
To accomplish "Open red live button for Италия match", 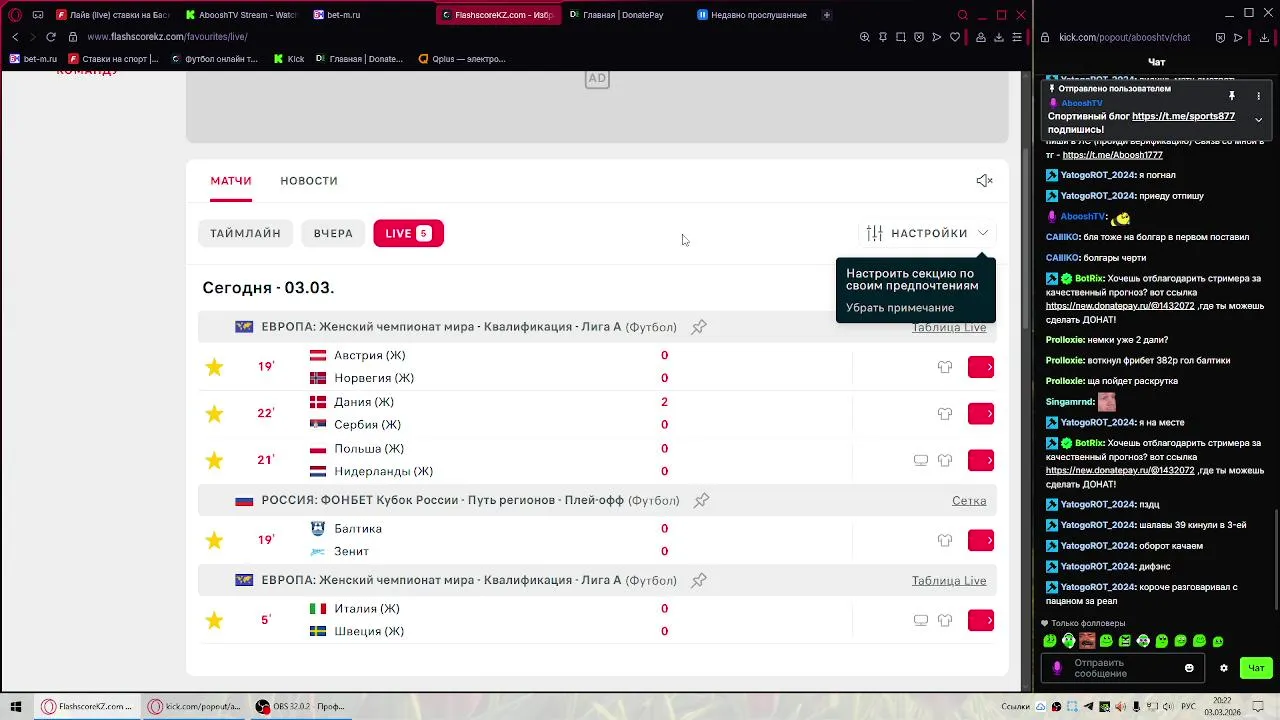I will [981, 620].
